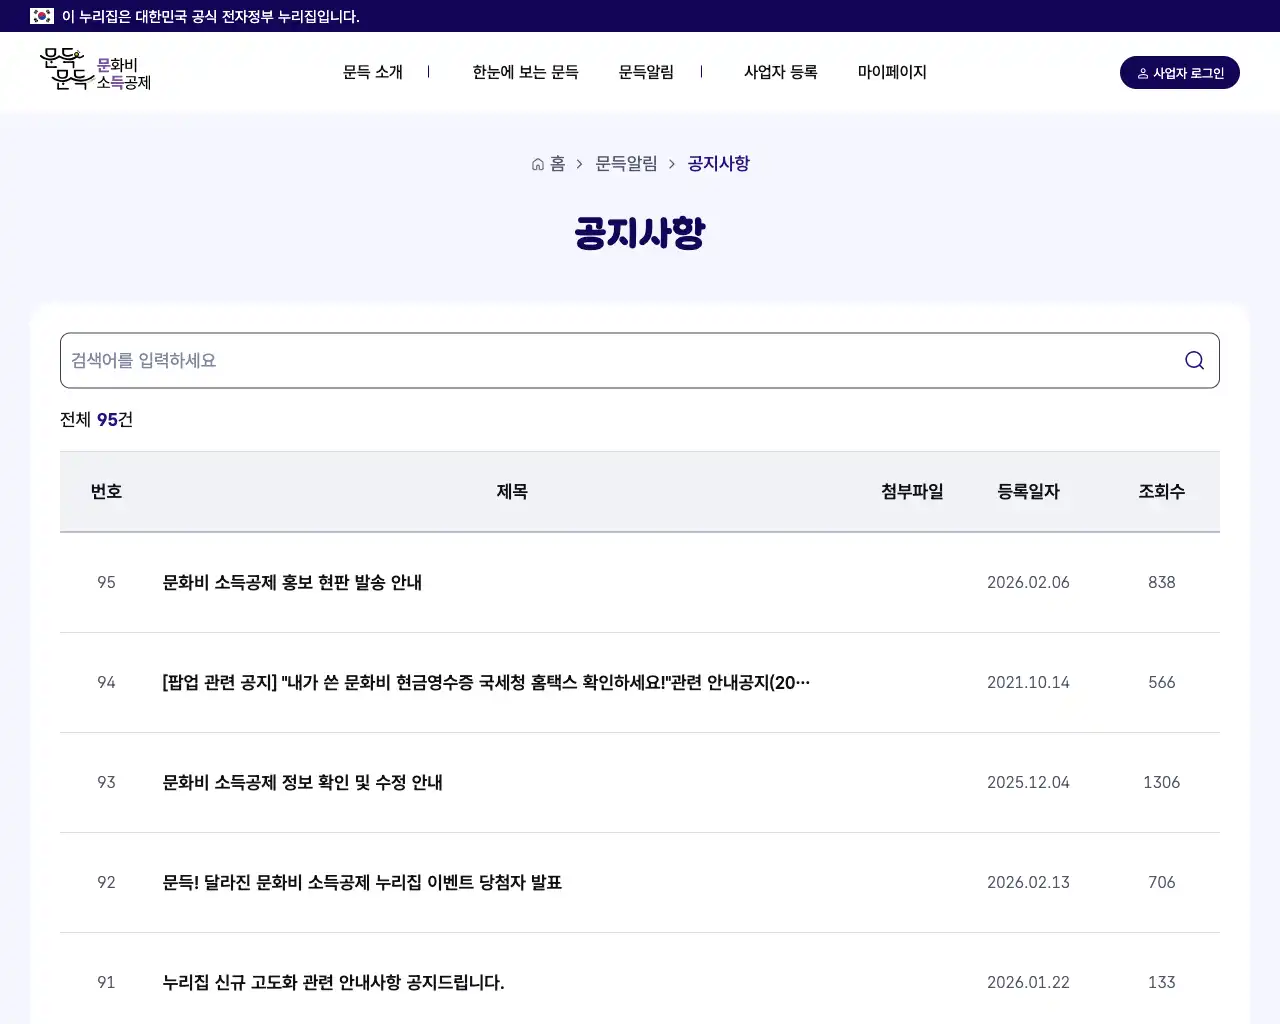Open notice 92 이벤트 당첨자 발표

(x=361, y=883)
